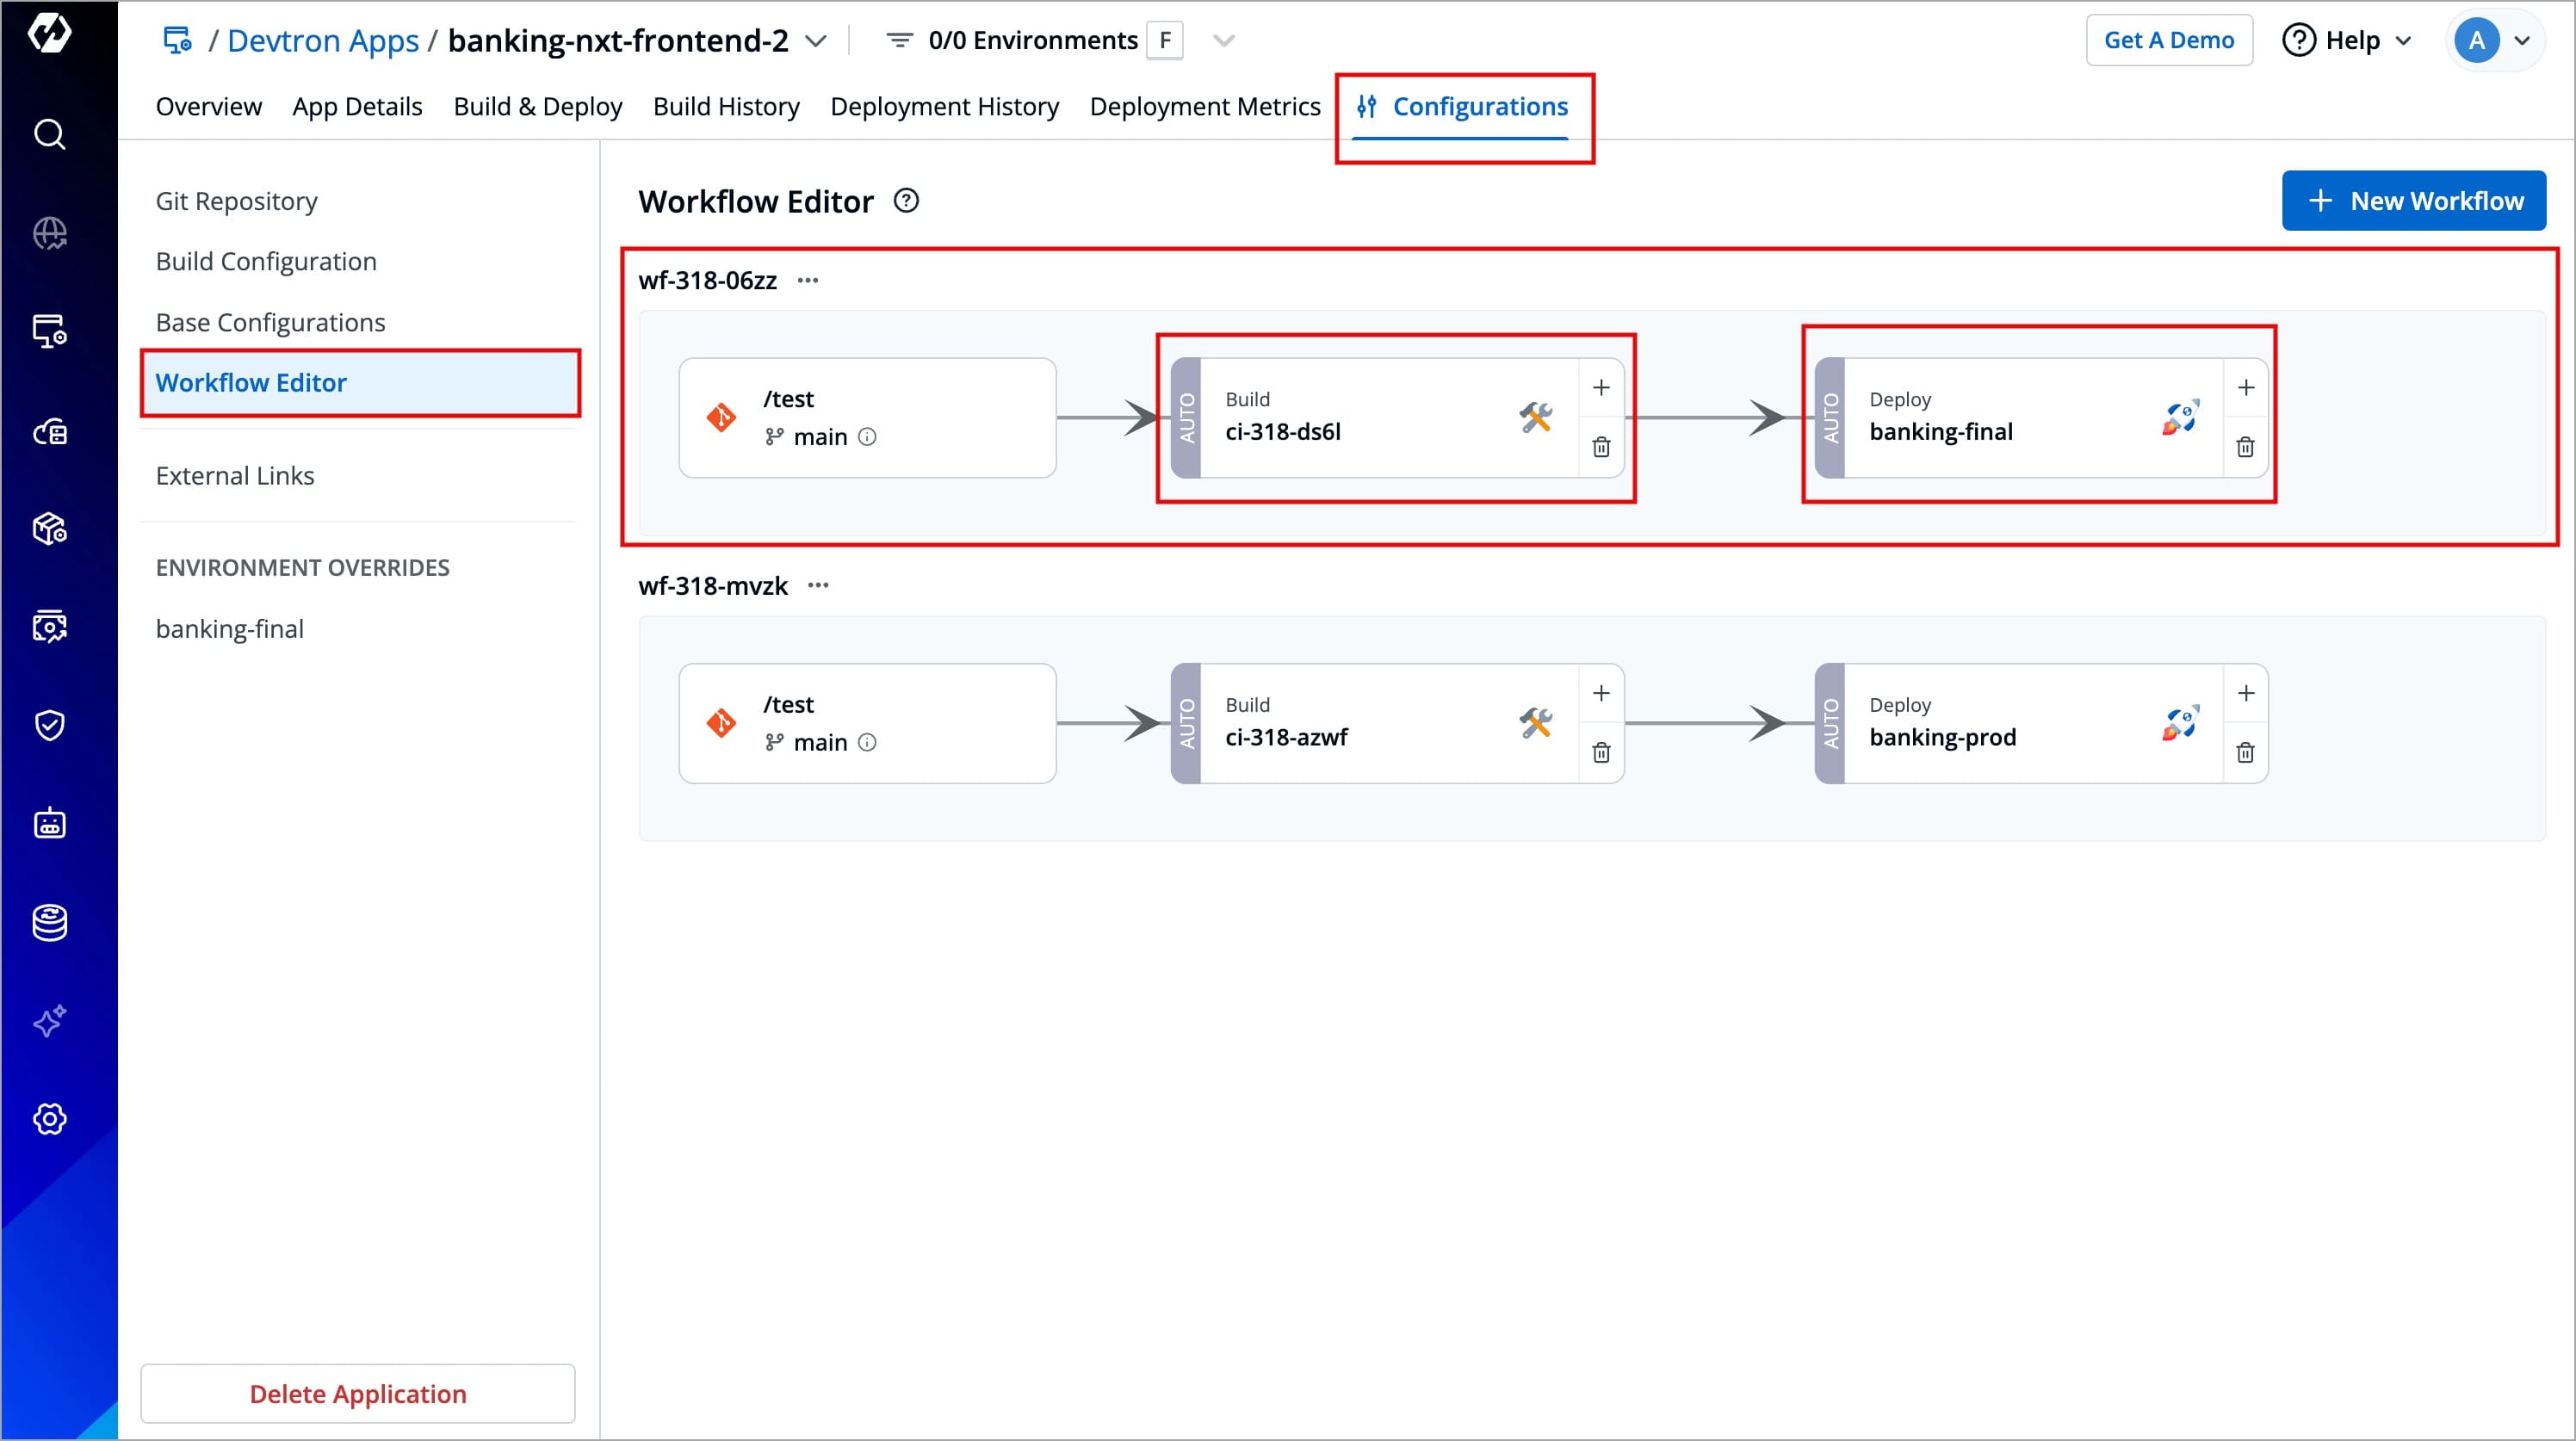The width and height of the screenshot is (2576, 1441).
Task: Open Workflow Editor help question icon
Action: coord(906,201)
